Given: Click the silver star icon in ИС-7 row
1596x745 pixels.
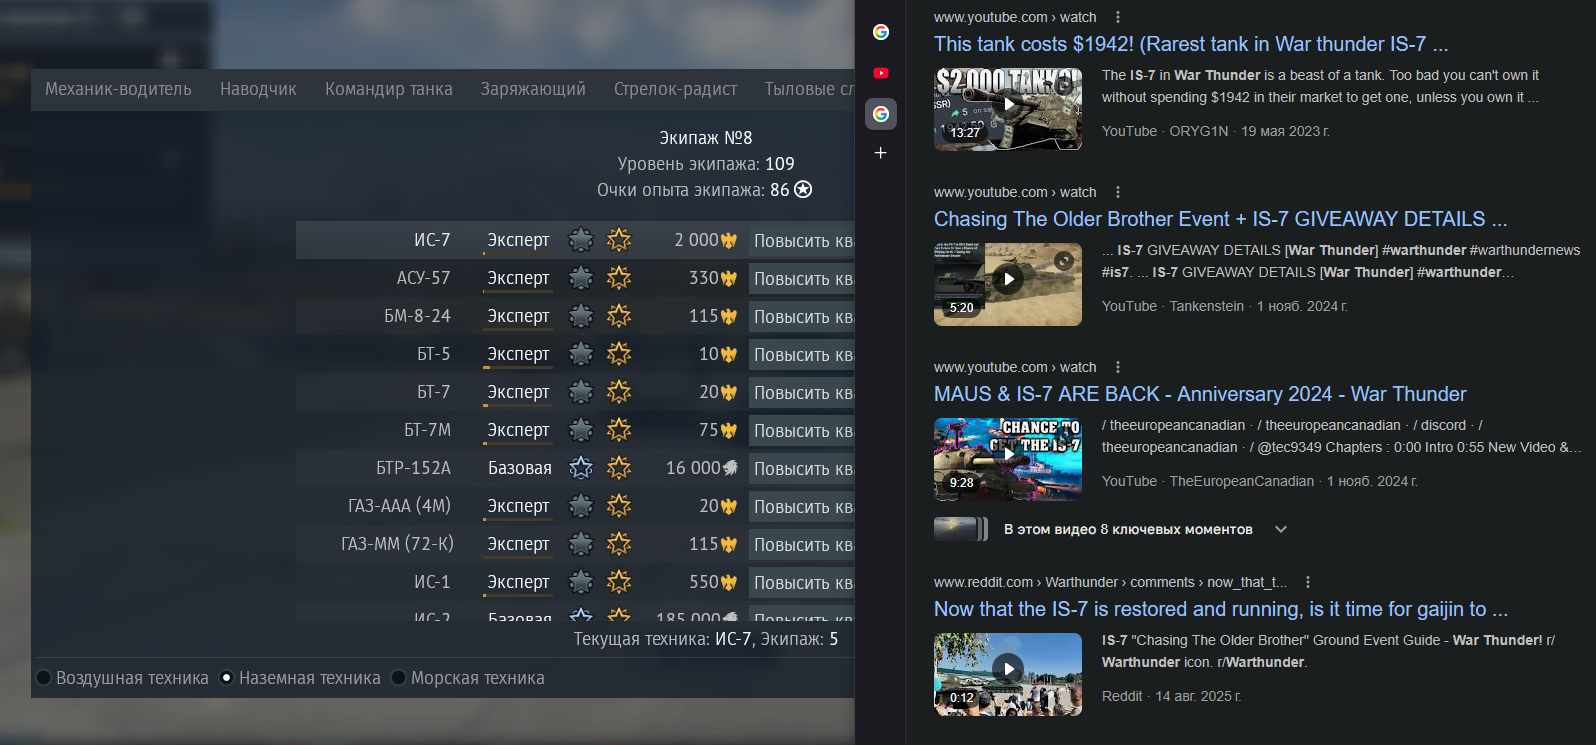Looking at the screenshot, I should (x=581, y=240).
